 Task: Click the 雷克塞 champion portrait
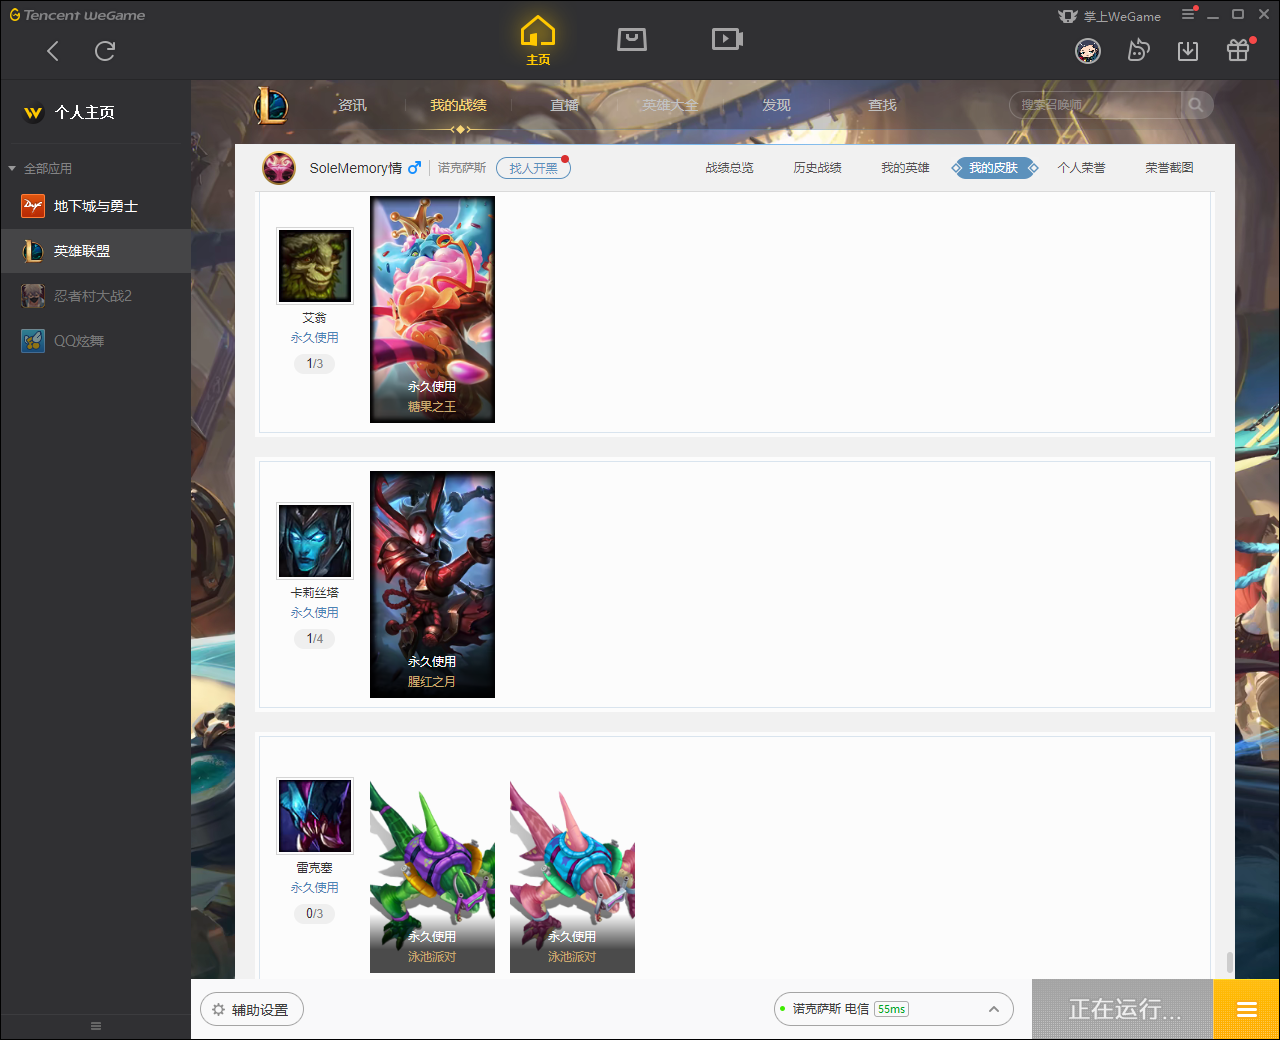[315, 816]
